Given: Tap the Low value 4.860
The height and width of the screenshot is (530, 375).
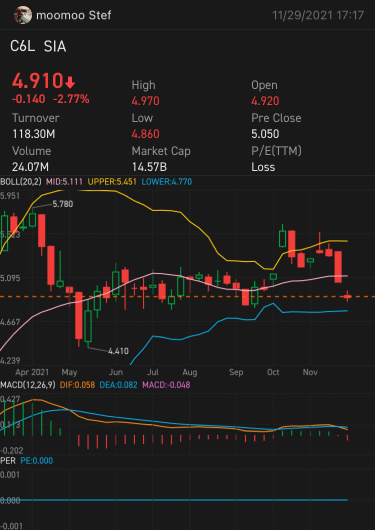Looking at the screenshot, I should point(145,134).
